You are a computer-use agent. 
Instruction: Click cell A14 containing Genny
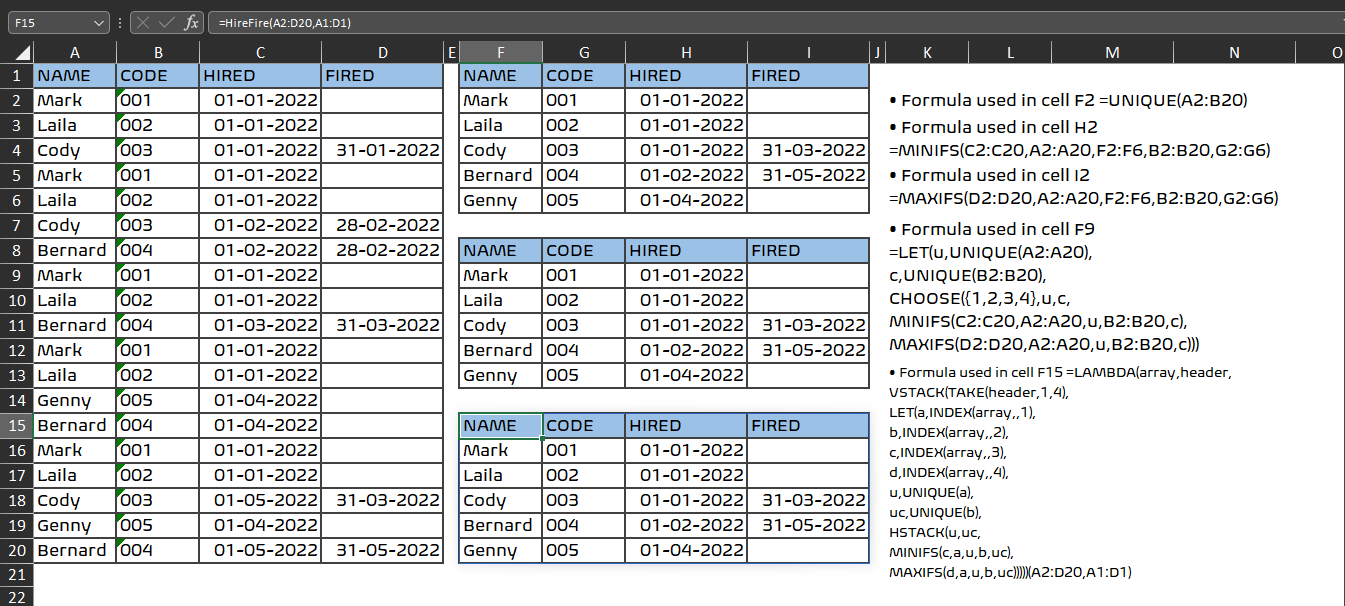(75, 400)
